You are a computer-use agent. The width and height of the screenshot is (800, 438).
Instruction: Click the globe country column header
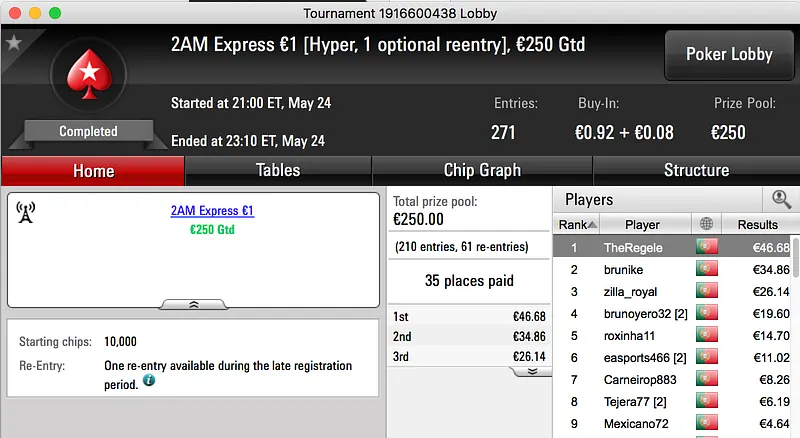[x=707, y=225]
